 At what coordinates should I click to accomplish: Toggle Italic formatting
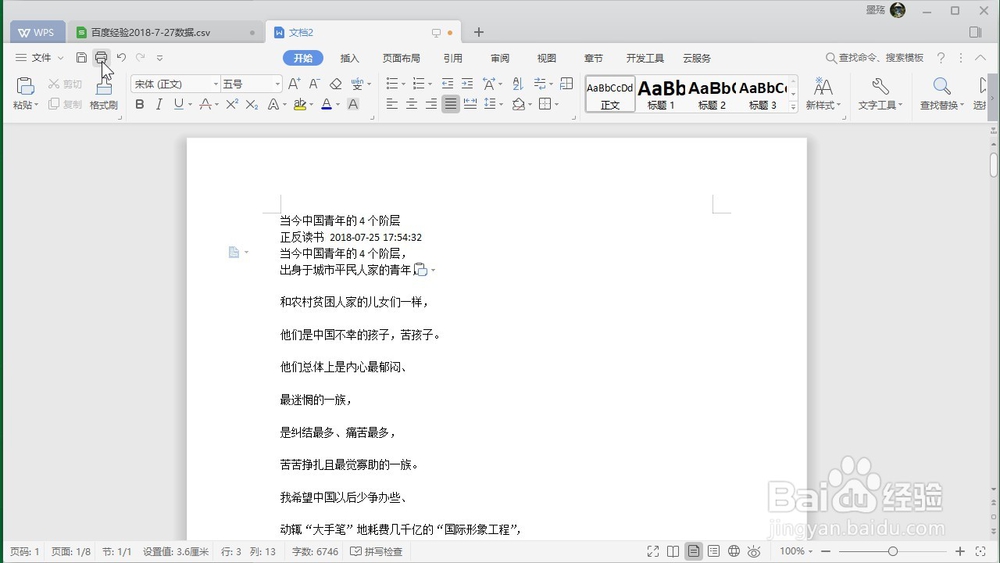pos(159,104)
